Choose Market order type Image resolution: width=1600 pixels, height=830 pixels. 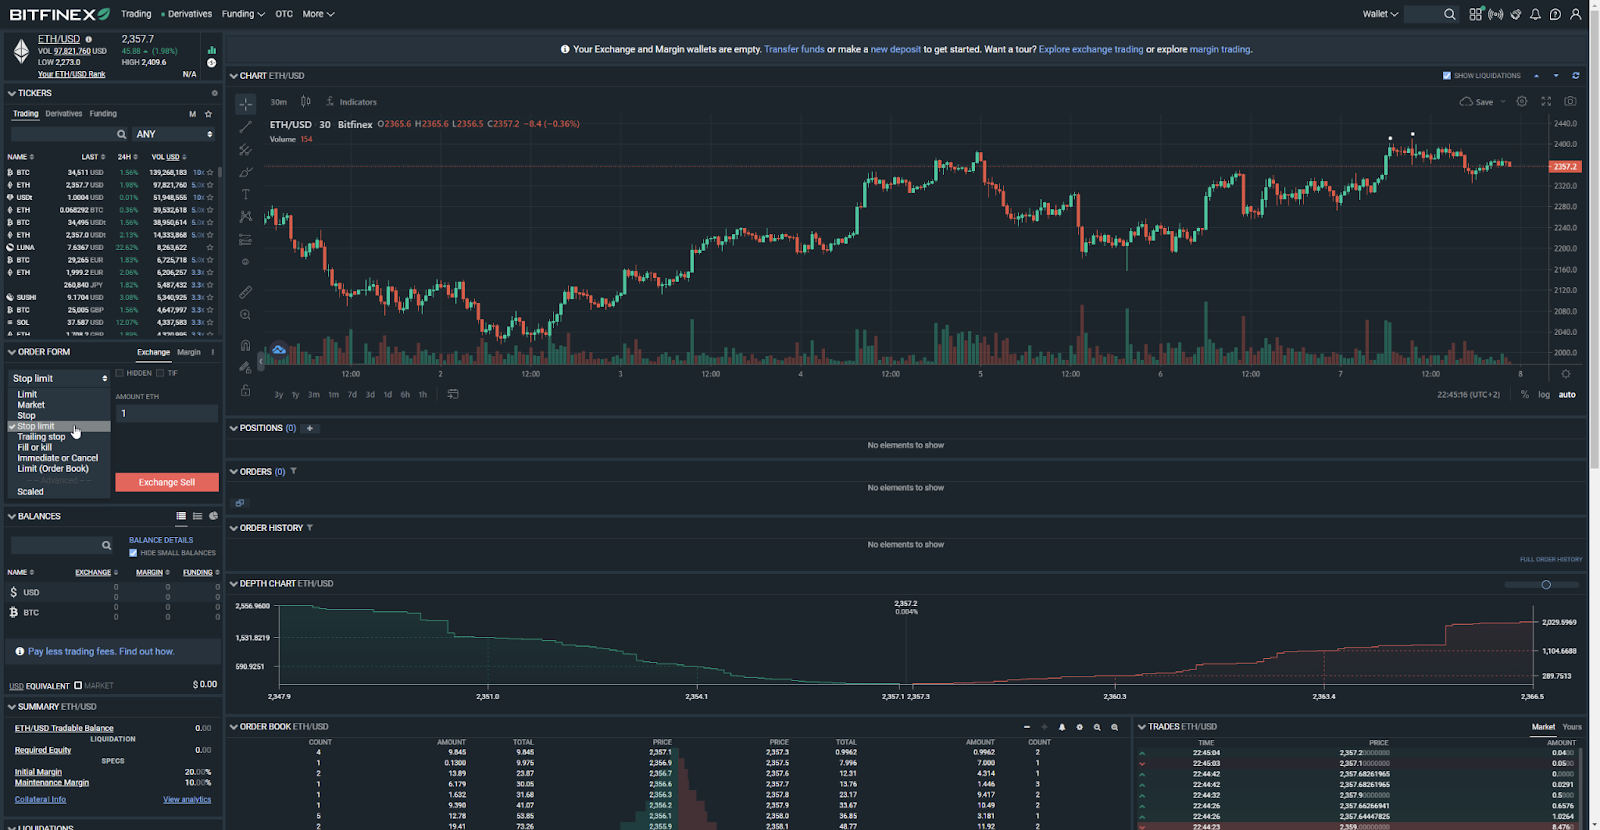click(31, 405)
